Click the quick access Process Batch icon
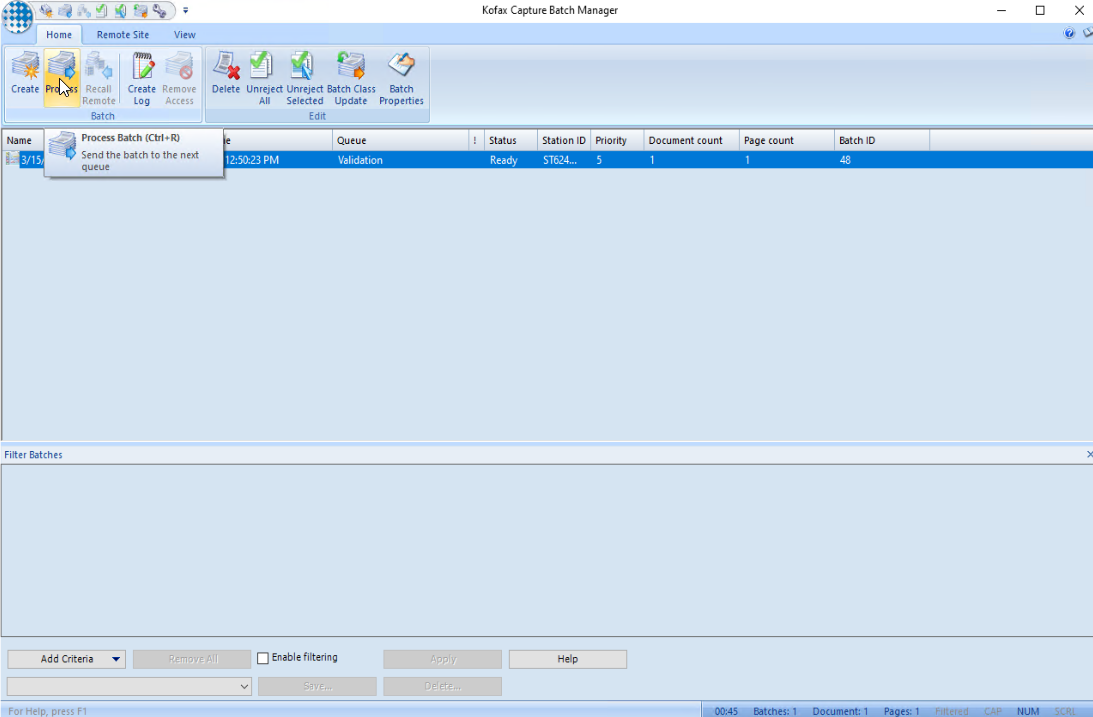1093x717 pixels. (65, 10)
